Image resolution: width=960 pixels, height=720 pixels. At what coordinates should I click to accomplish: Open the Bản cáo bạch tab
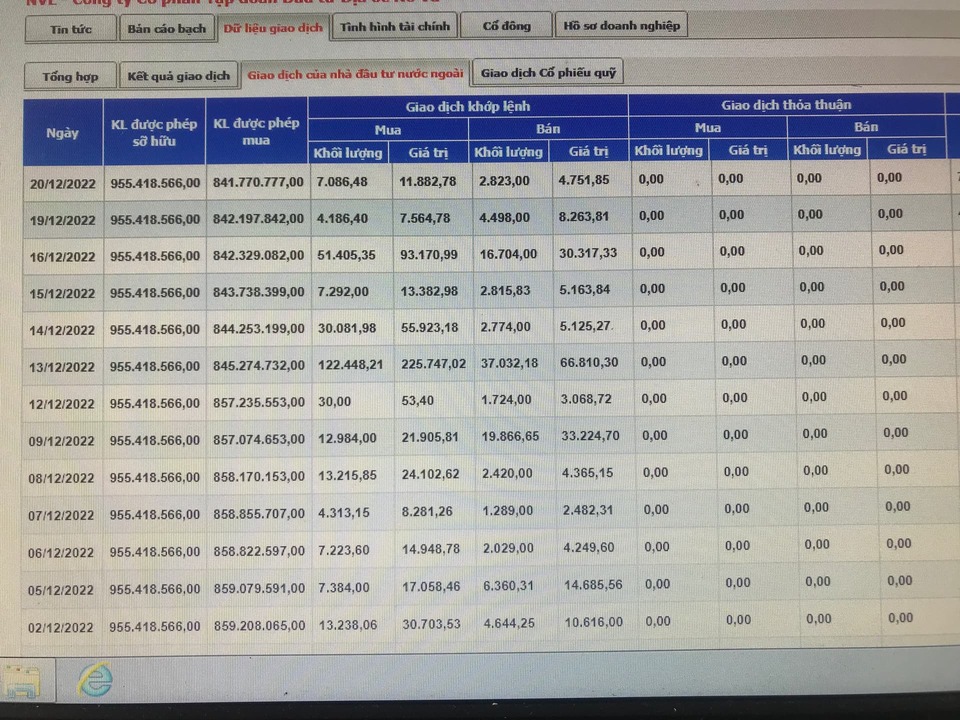pos(167,28)
